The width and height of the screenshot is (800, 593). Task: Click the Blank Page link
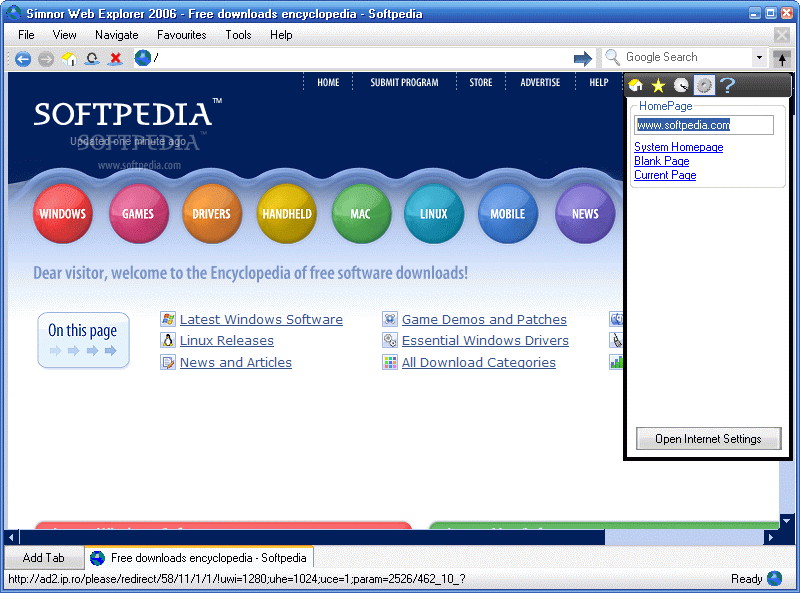pos(662,161)
